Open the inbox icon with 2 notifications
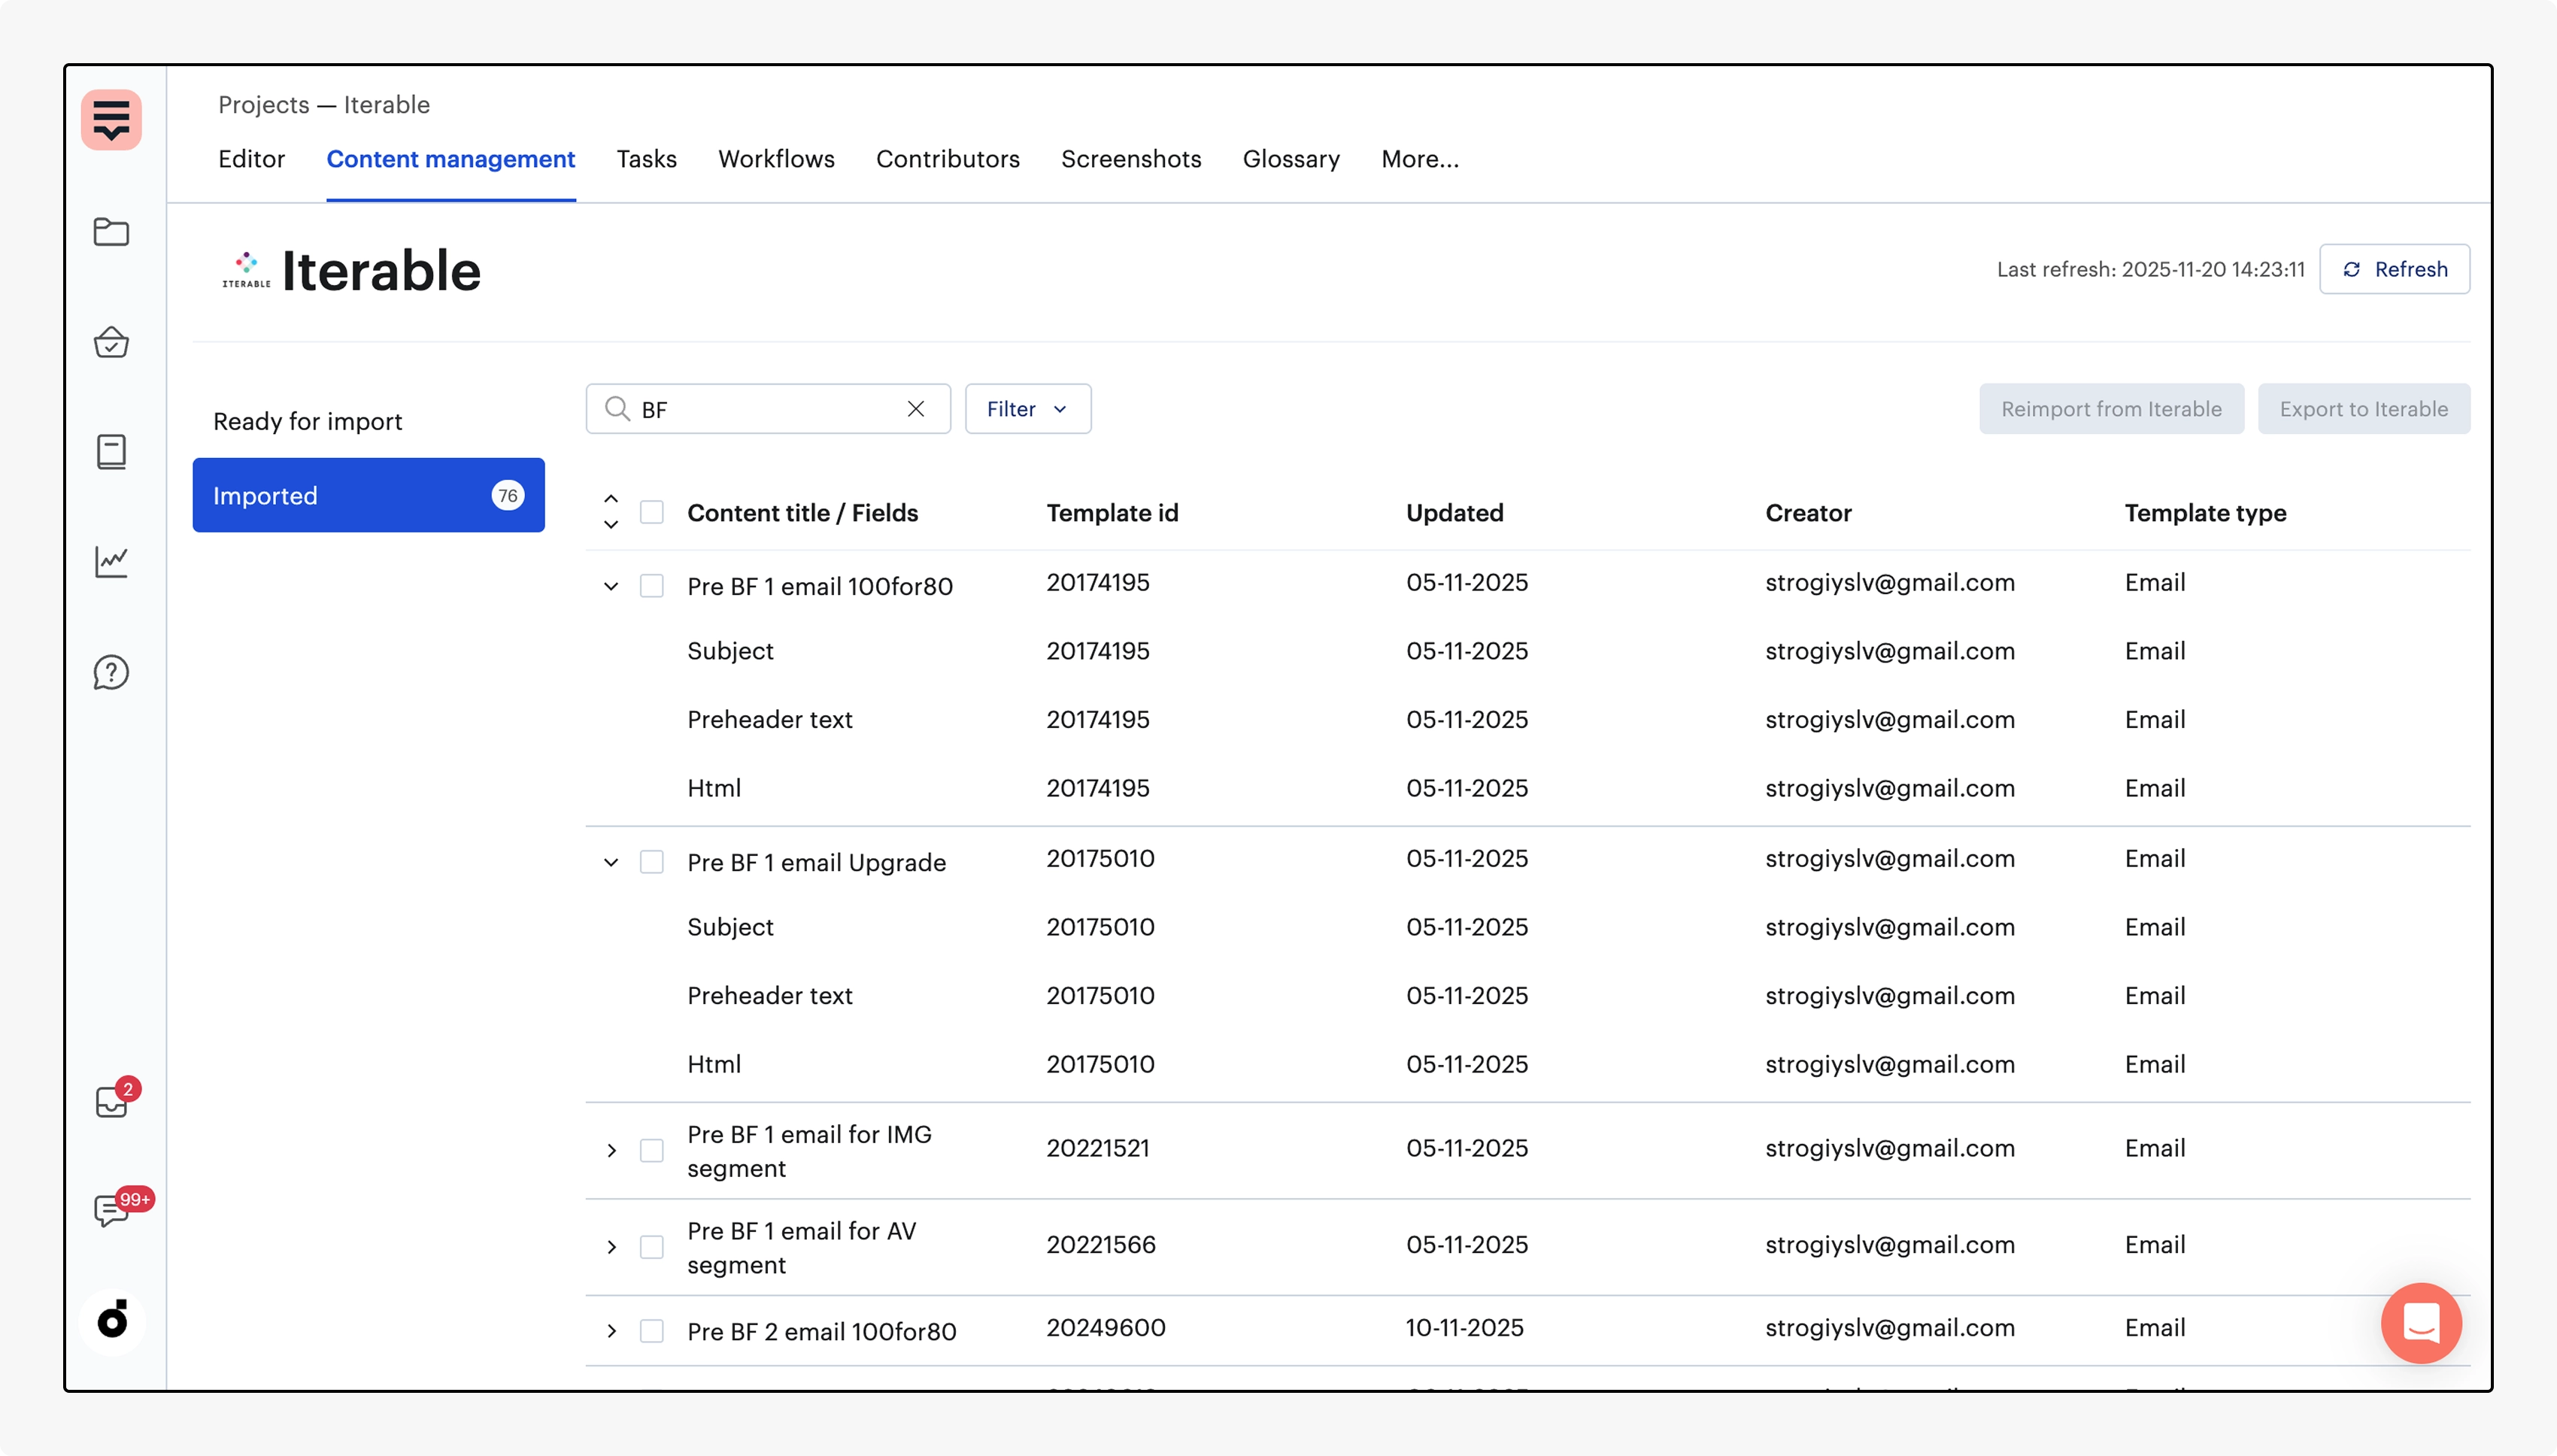 coord(111,1102)
